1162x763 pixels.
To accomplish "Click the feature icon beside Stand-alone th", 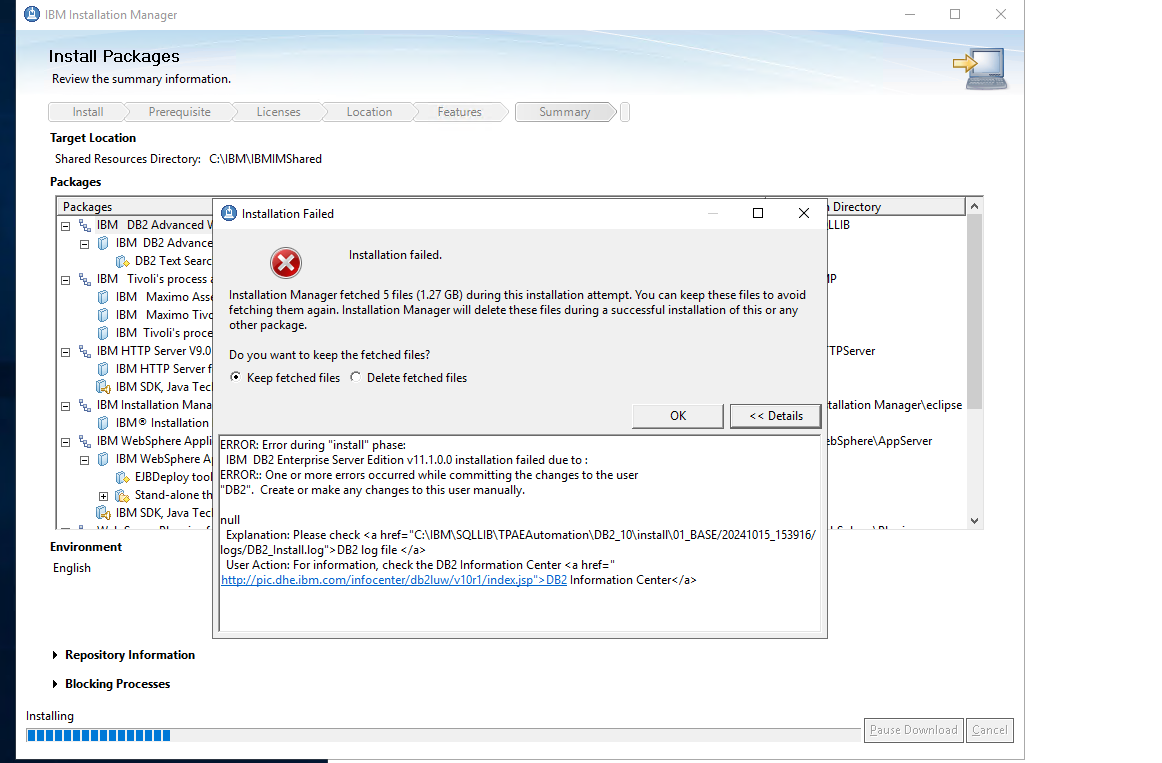I will 122,495.
